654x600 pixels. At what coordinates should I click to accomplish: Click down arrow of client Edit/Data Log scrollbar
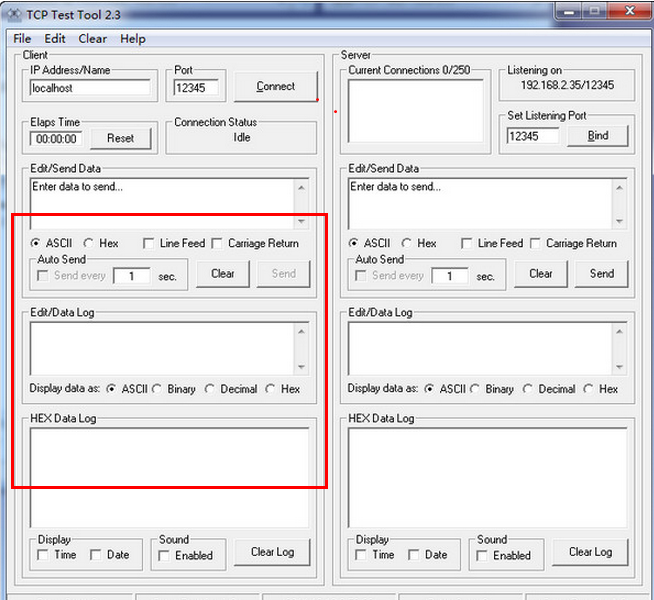pyautogui.click(x=301, y=367)
